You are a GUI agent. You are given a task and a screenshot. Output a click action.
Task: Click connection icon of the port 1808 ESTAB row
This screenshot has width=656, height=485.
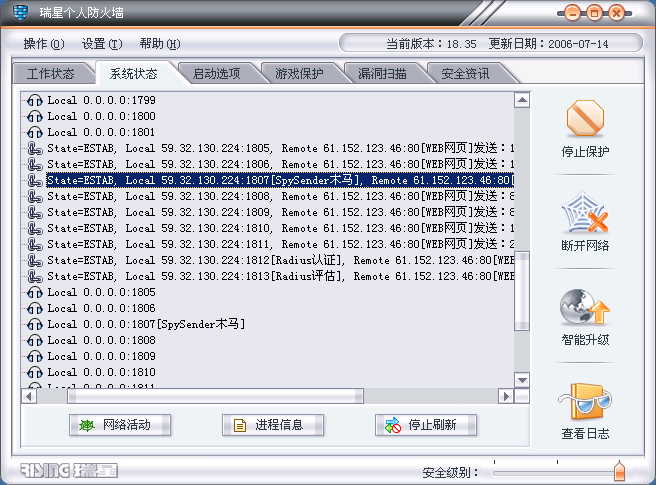pyautogui.click(x=35, y=196)
